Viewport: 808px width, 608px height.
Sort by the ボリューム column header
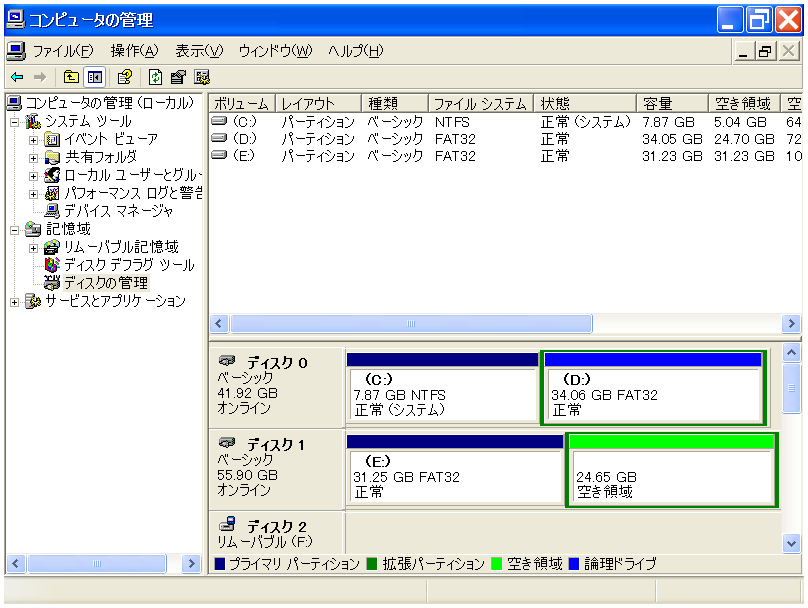242,104
